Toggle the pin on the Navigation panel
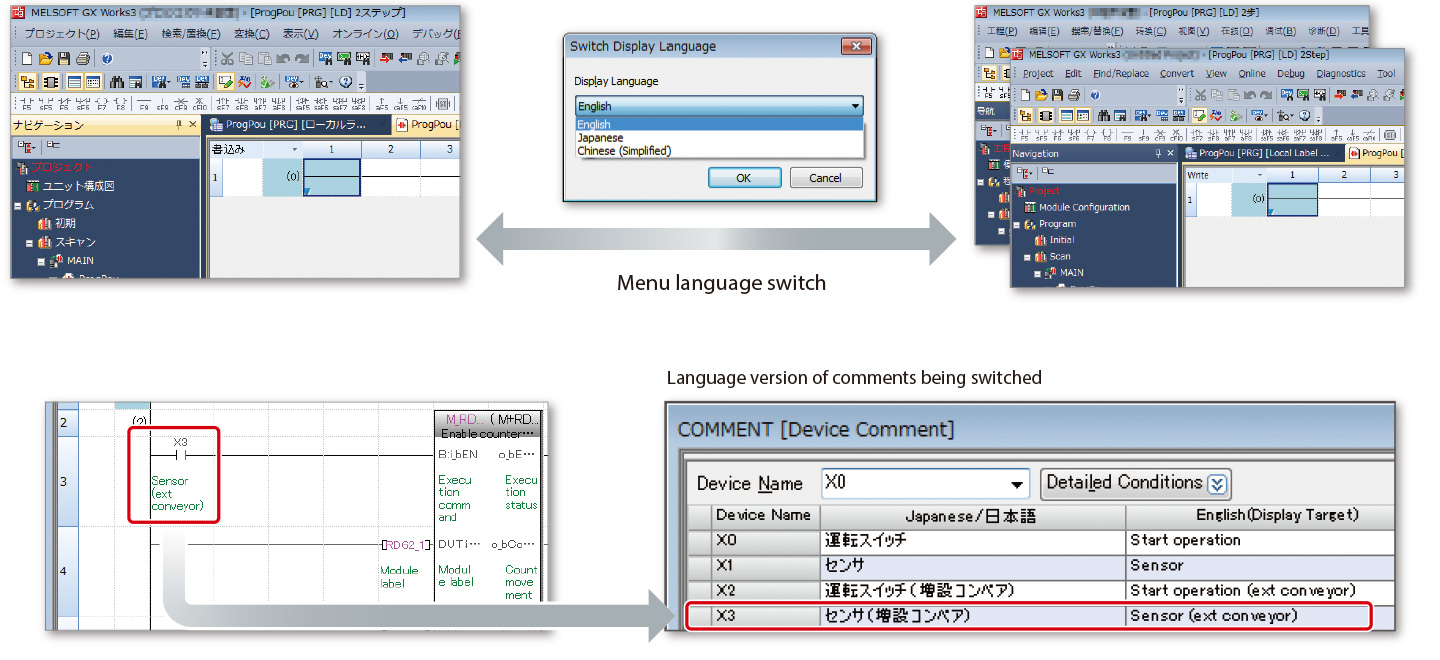Screen dimensions: 1440x660 (1158, 153)
